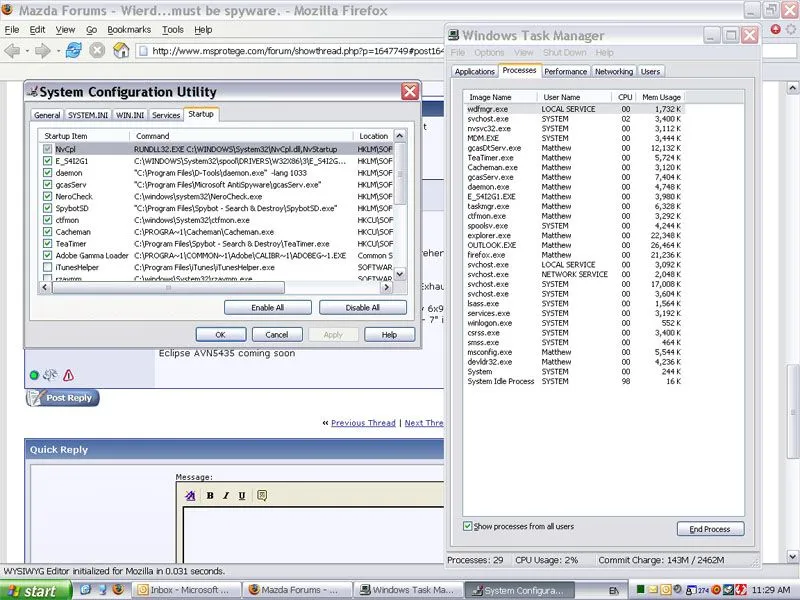Switch to Inbox - Microsoft taskbar button

point(187,590)
